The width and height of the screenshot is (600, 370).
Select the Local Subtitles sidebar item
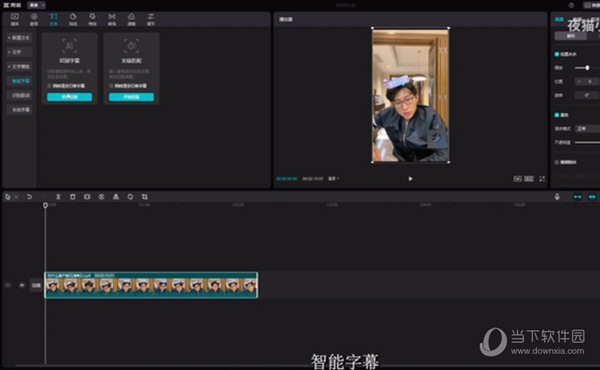tap(20, 109)
